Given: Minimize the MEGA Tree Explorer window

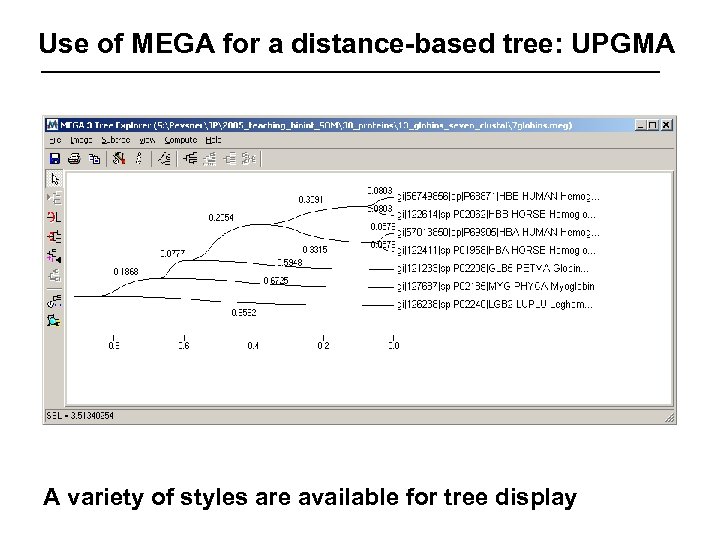Looking at the screenshot, I should [x=641, y=125].
